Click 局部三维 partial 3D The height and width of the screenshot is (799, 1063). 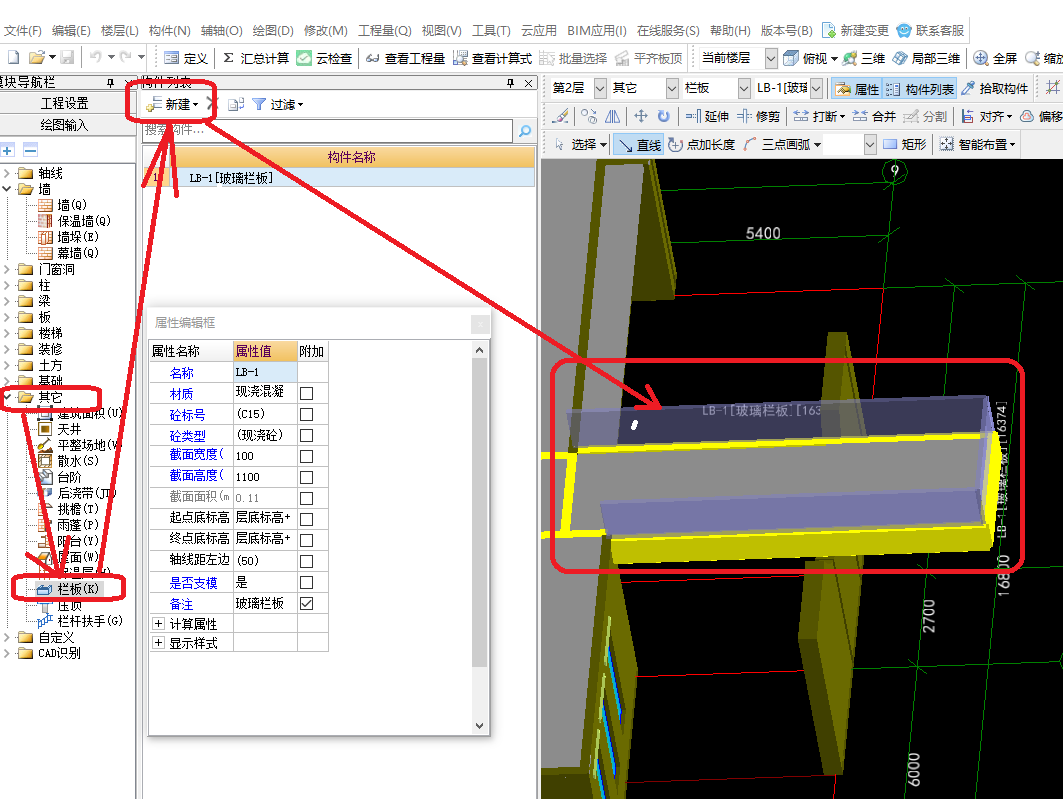926,58
